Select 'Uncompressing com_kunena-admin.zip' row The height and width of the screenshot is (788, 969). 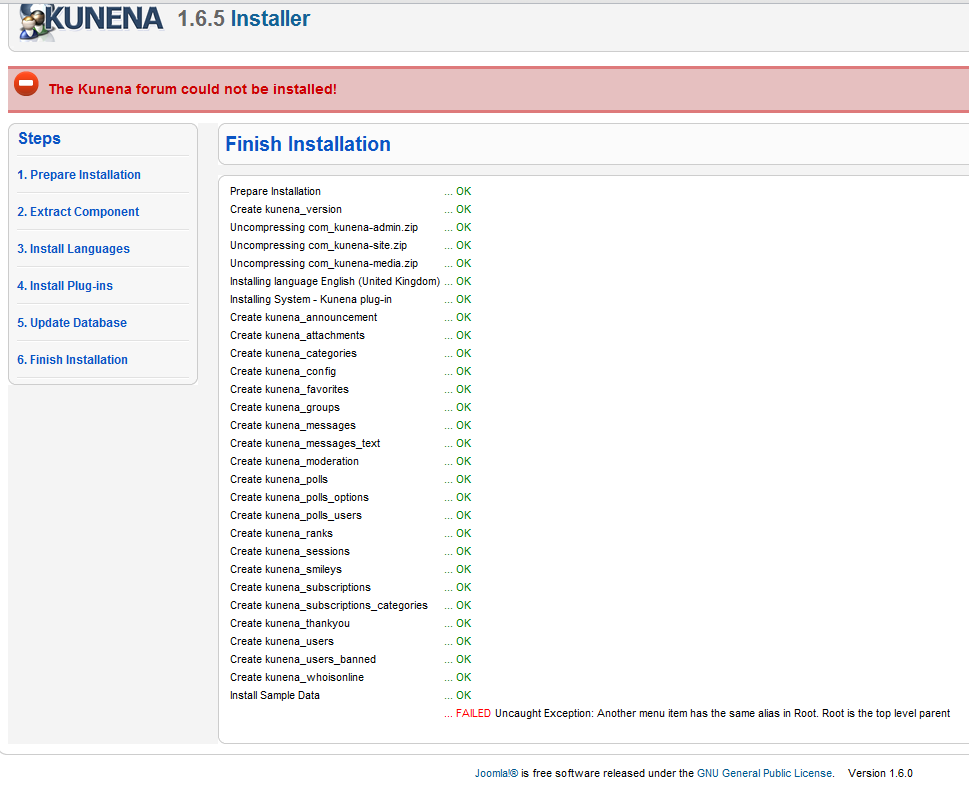(350, 227)
